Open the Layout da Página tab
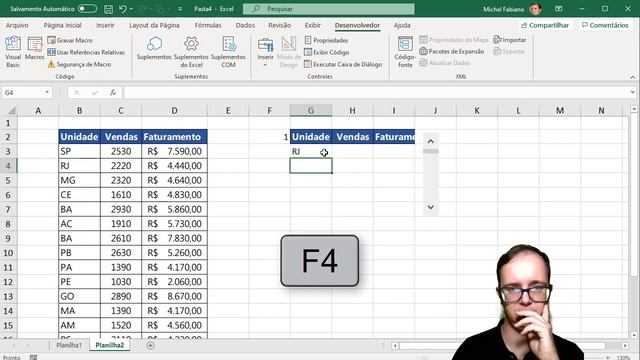The height and width of the screenshot is (360, 640). click(154, 25)
